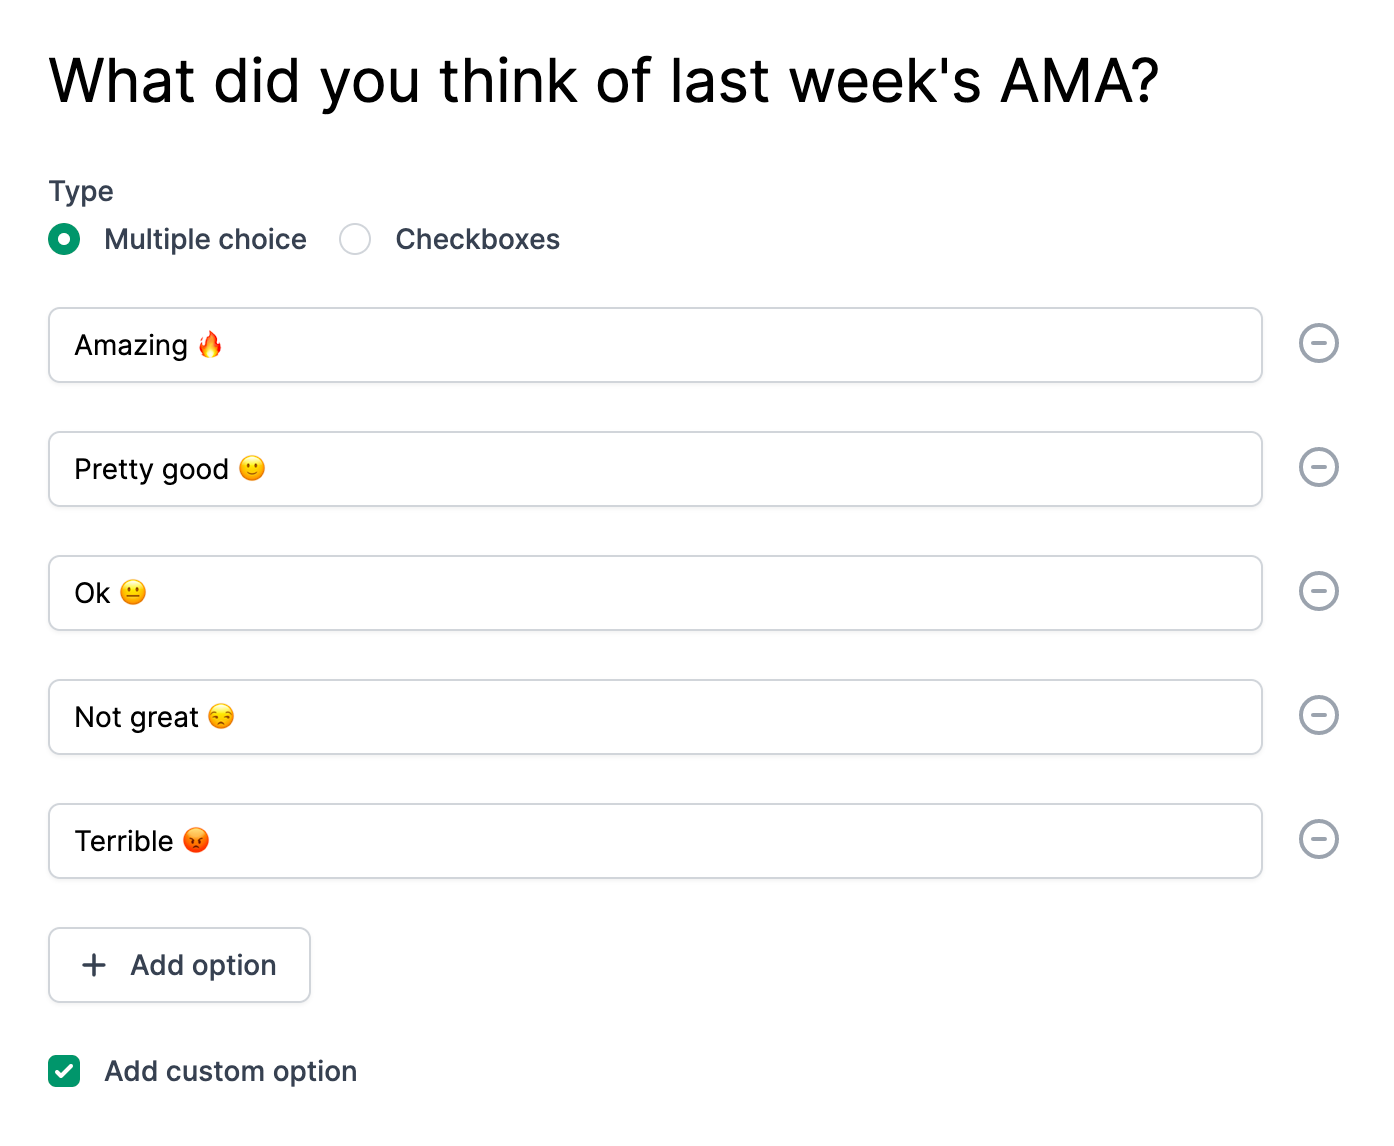Click the "Multiple choice" label text
Image resolution: width=1394 pixels, height=1146 pixels.
point(205,239)
